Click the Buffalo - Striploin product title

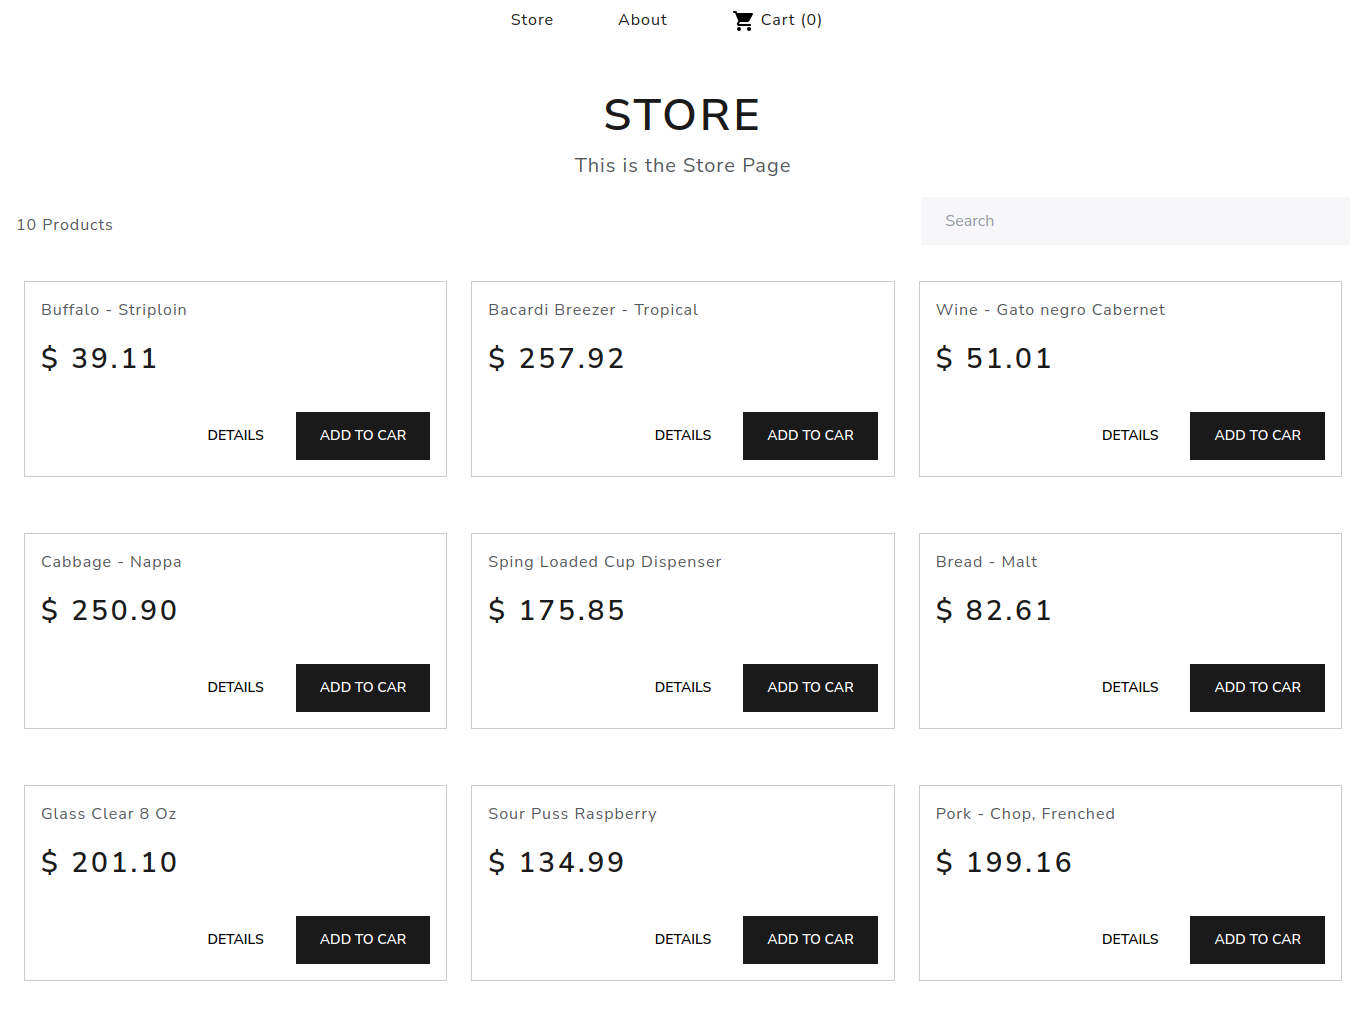[114, 310]
